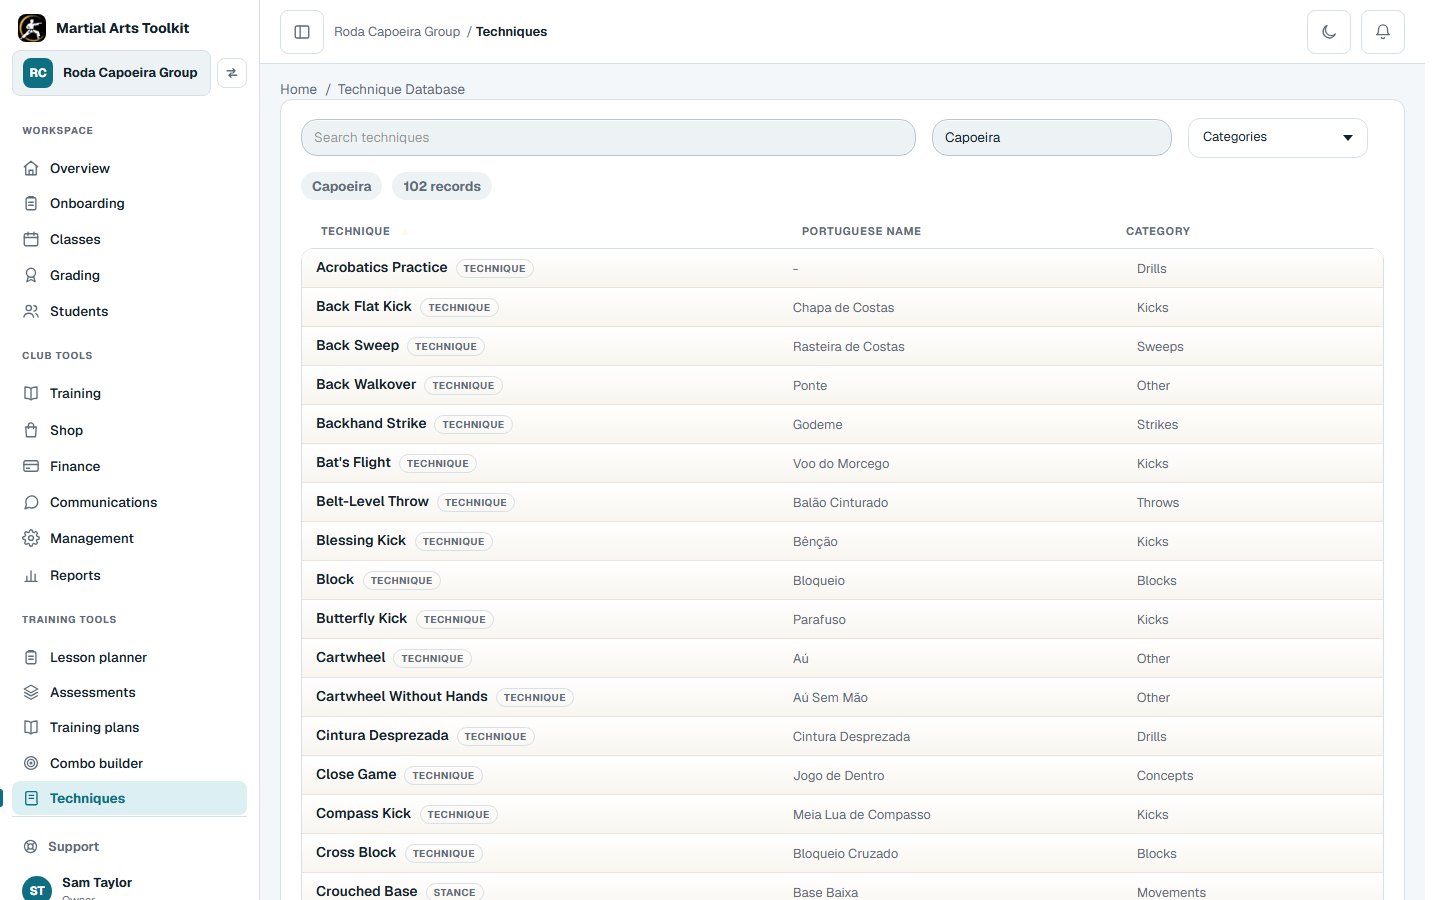Open Roda Capoeira Group workspace selector

pos(111,73)
